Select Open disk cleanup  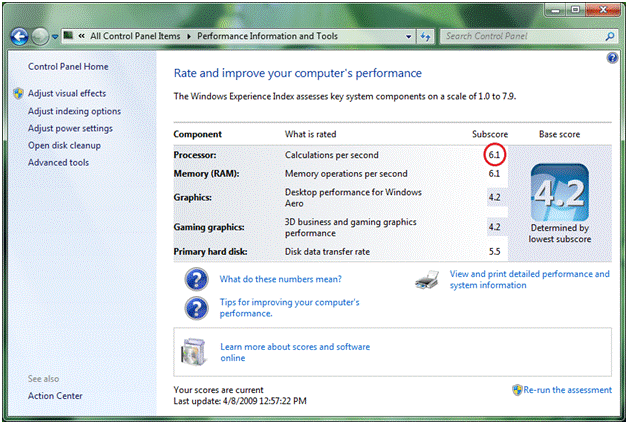[64, 146]
